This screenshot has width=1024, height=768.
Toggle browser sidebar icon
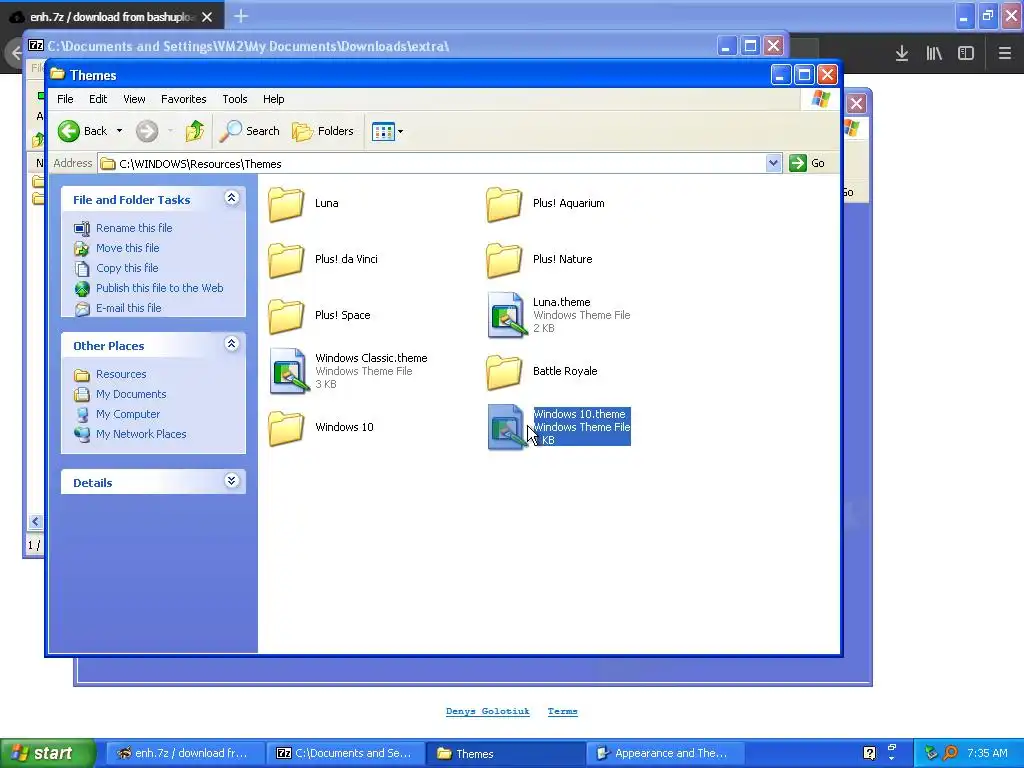click(966, 53)
